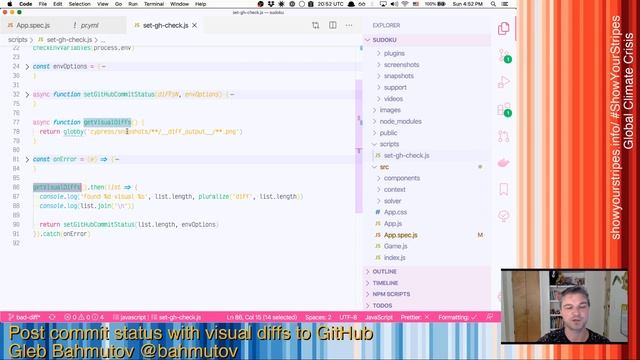
Task: Open the Dropbox menu bar icon
Action: pyautogui.click(x=271, y=4)
